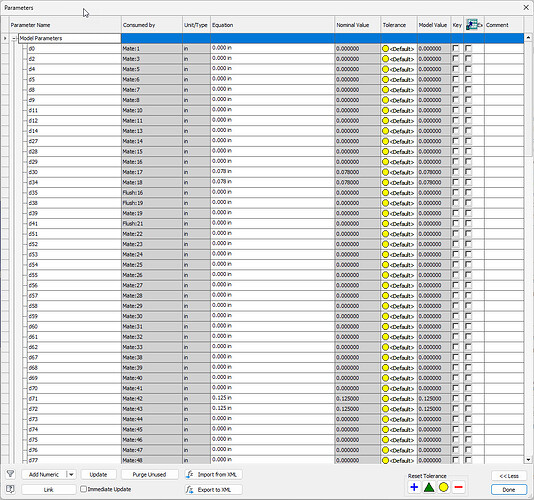Click tolerance yellow circle in d41 row

coord(385,224)
